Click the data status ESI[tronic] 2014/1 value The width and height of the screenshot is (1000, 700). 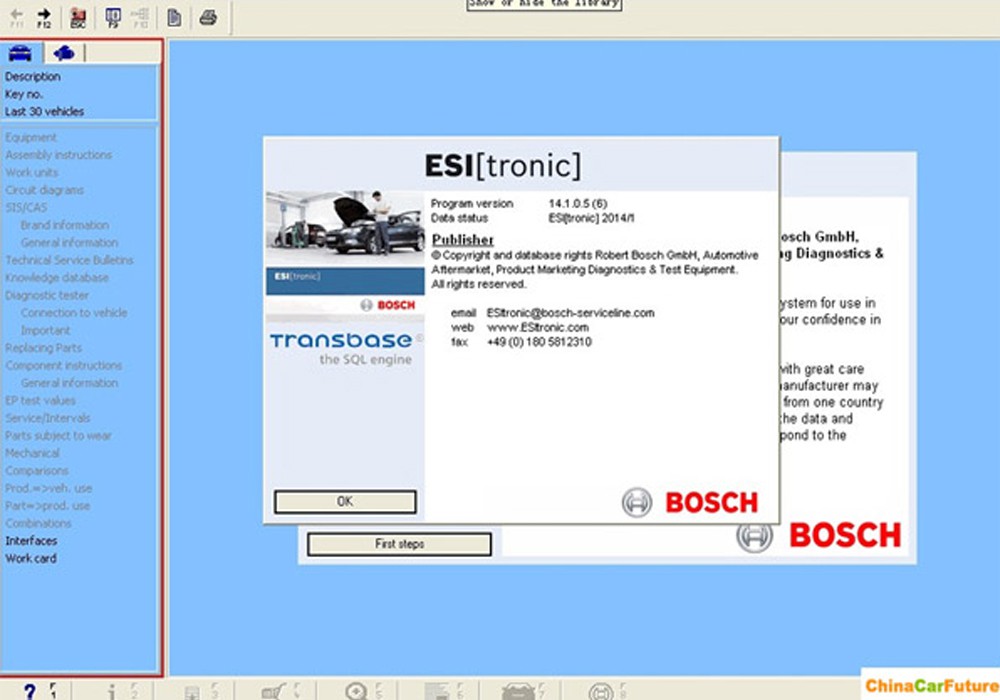point(591,218)
